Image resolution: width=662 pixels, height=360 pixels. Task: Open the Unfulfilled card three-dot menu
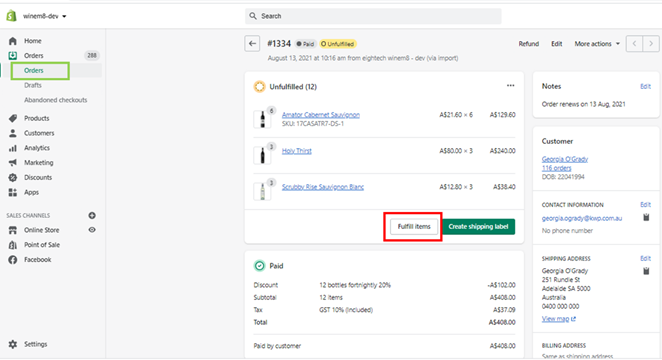(510, 86)
